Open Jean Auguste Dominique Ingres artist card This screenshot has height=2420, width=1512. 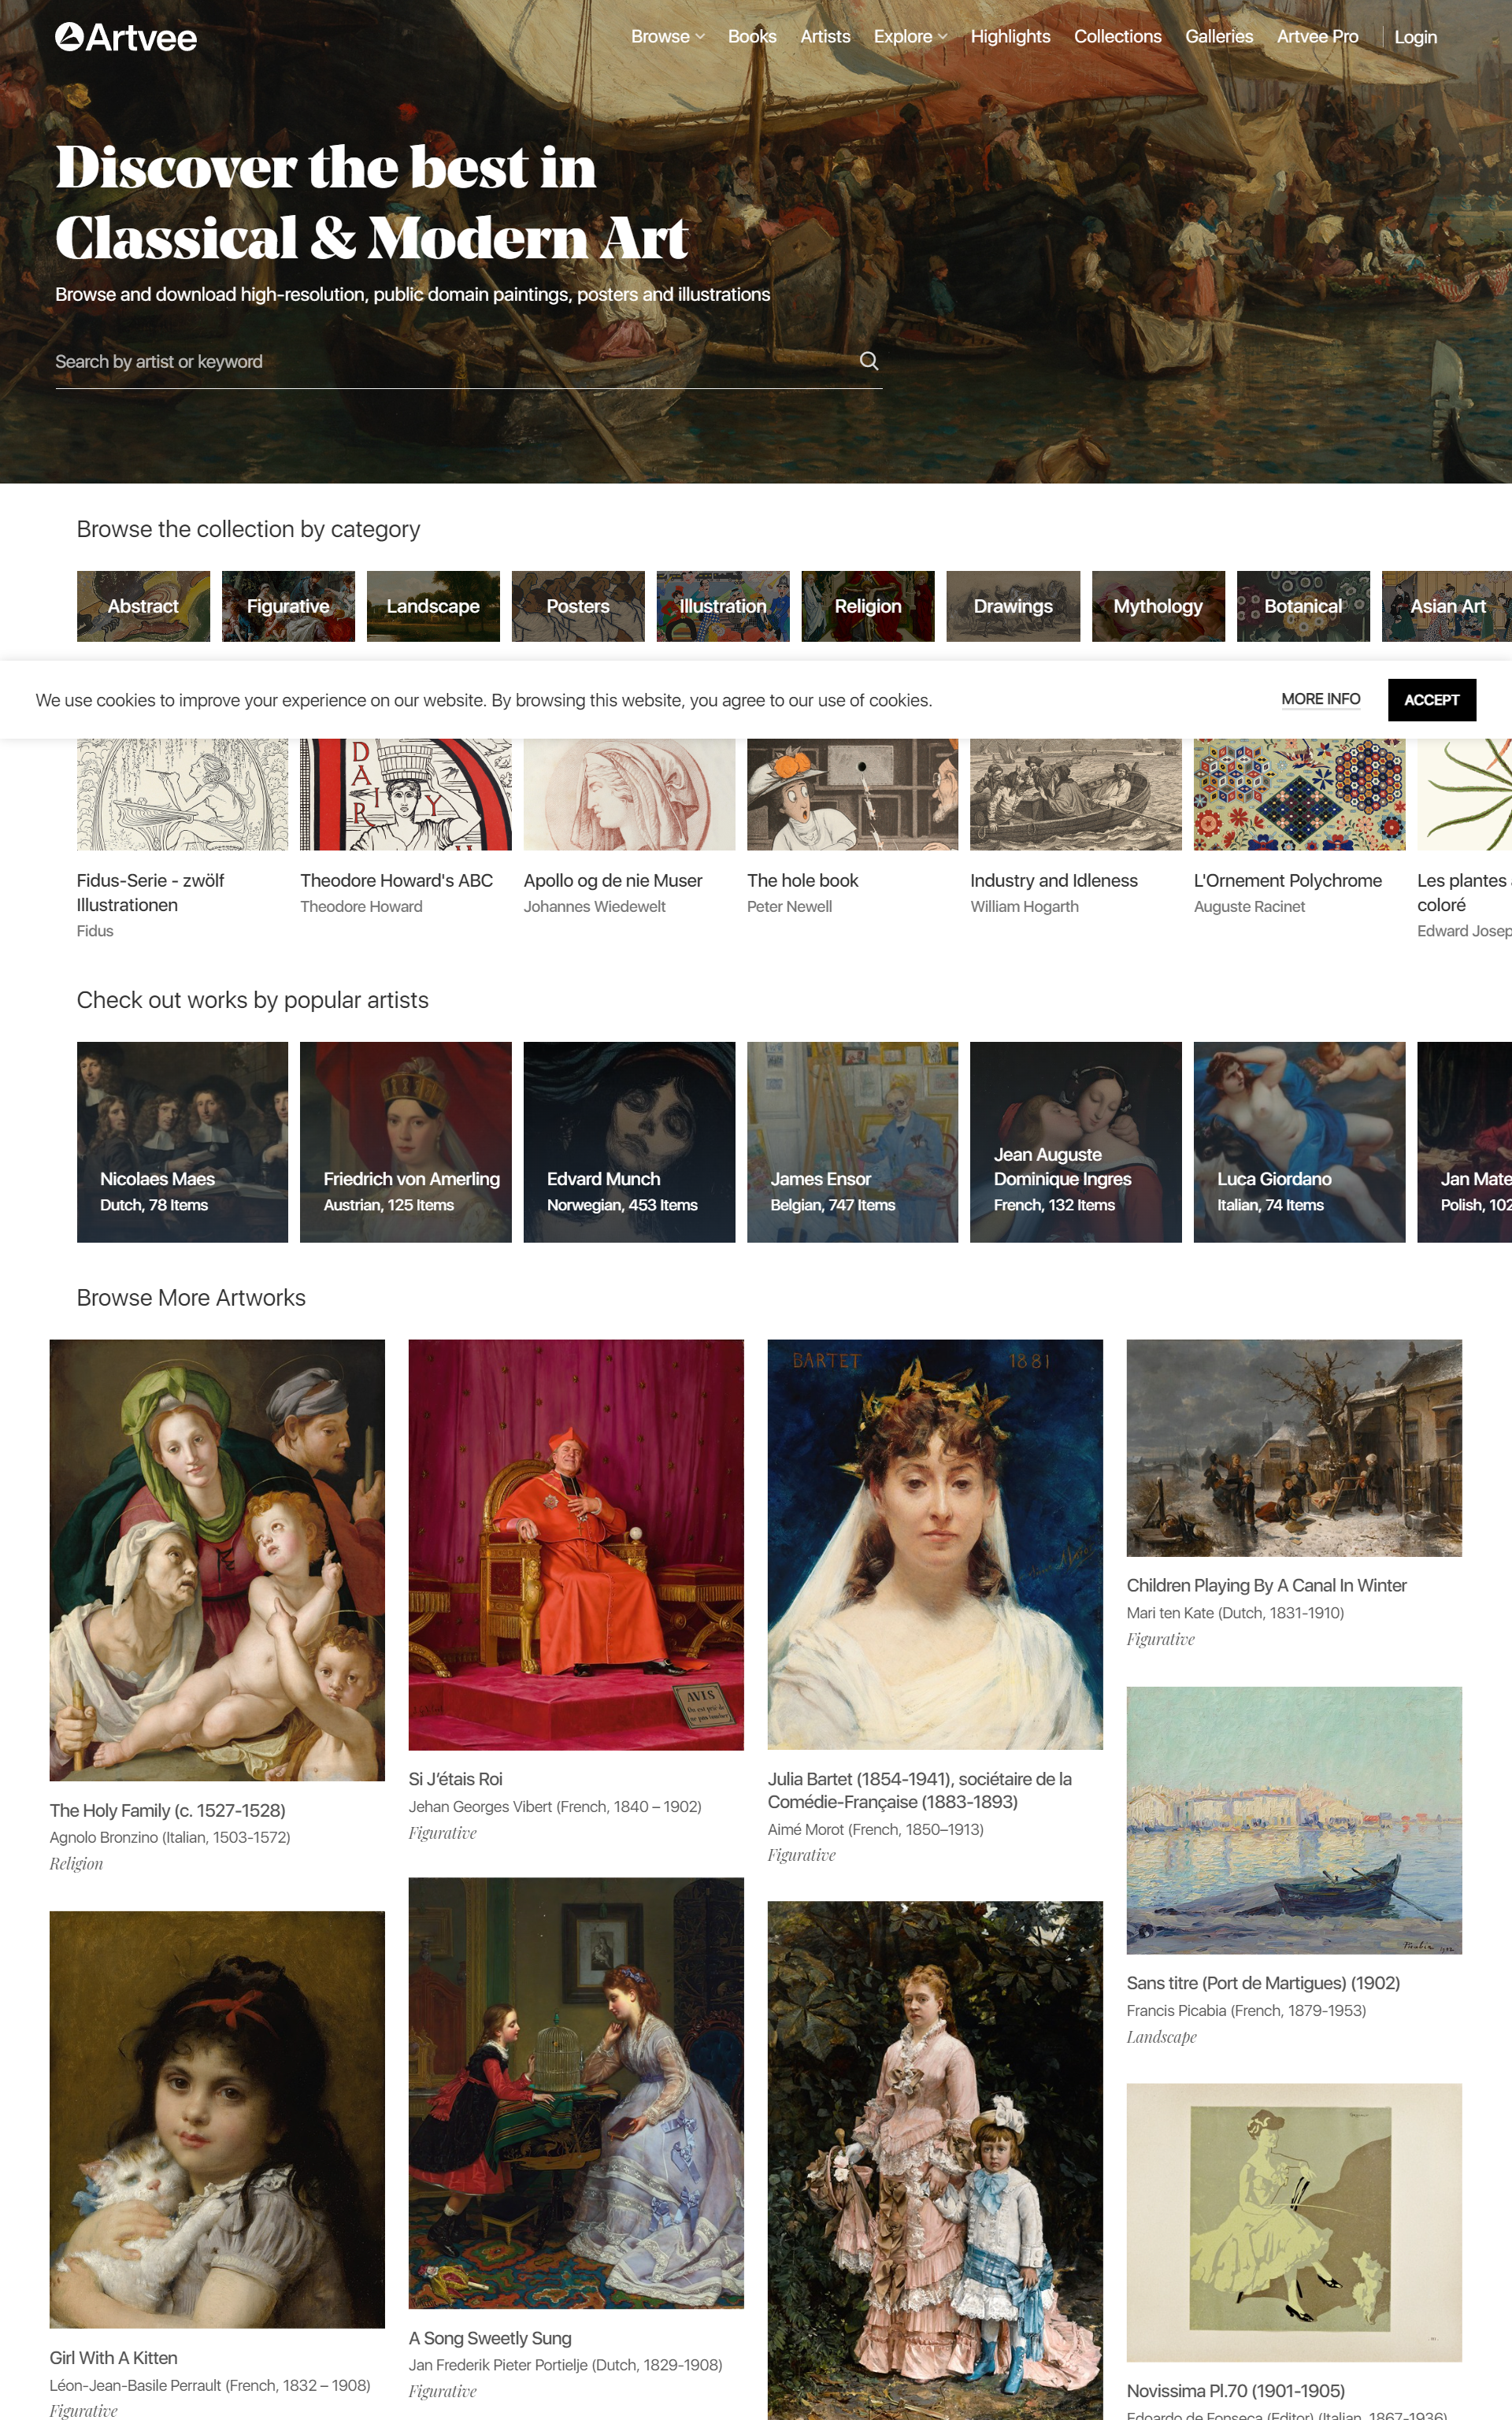tap(1075, 1142)
